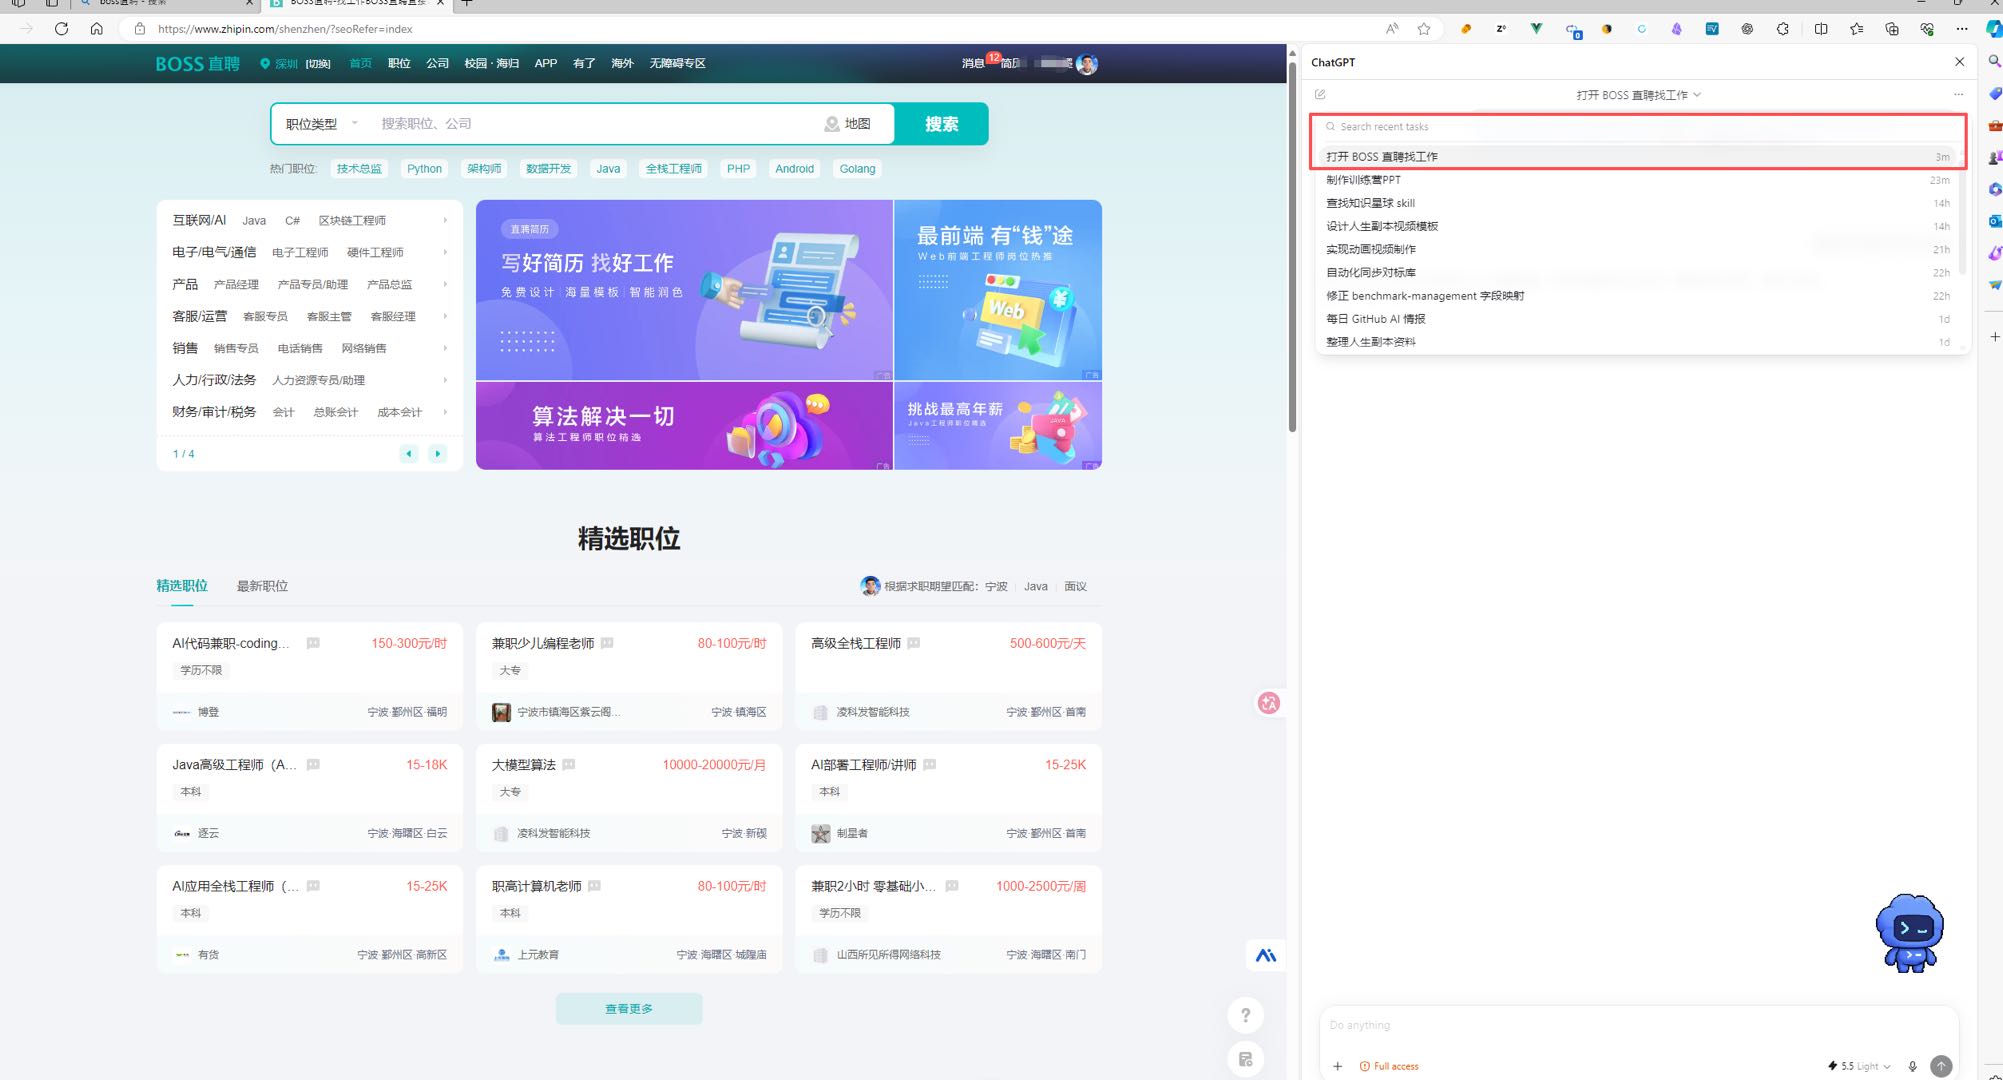Open the 每日 GitHub AI 情报 task
The image size is (2003, 1080).
tap(1638, 319)
